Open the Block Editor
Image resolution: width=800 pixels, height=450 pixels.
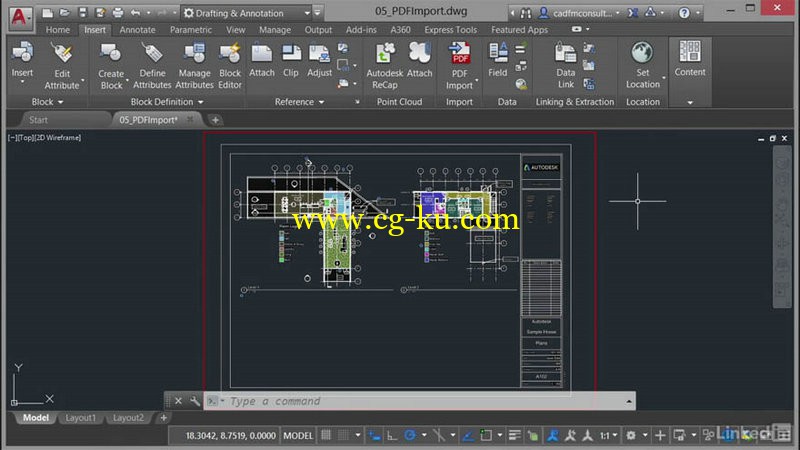pyautogui.click(x=230, y=66)
